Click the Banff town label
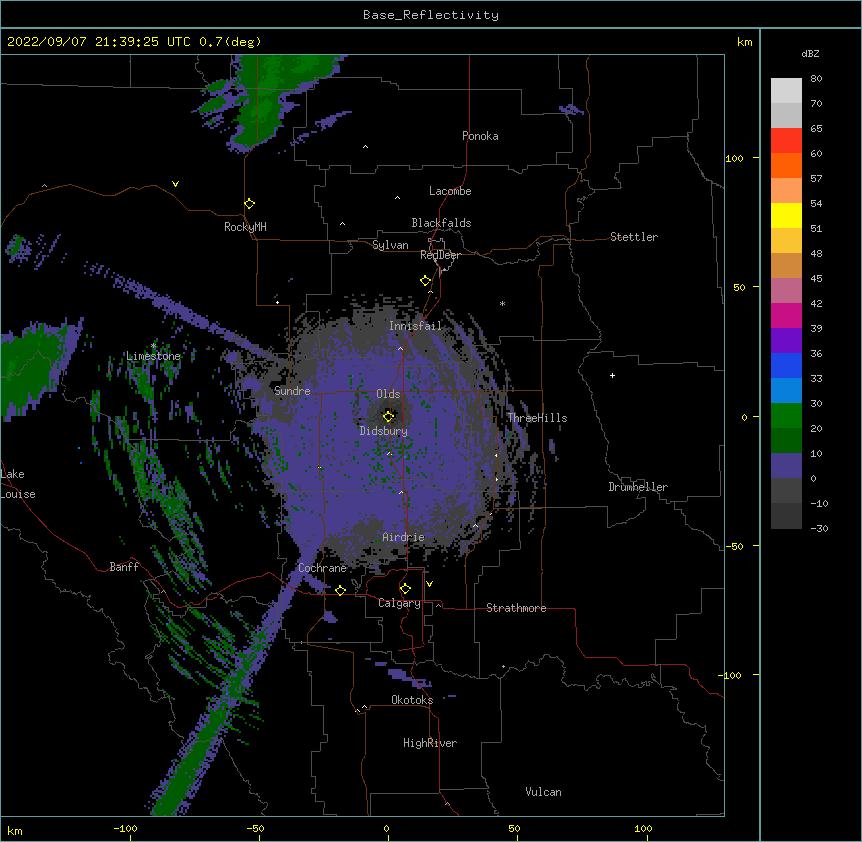The width and height of the screenshot is (862, 842). pyautogui.click(x=124, y=567)
